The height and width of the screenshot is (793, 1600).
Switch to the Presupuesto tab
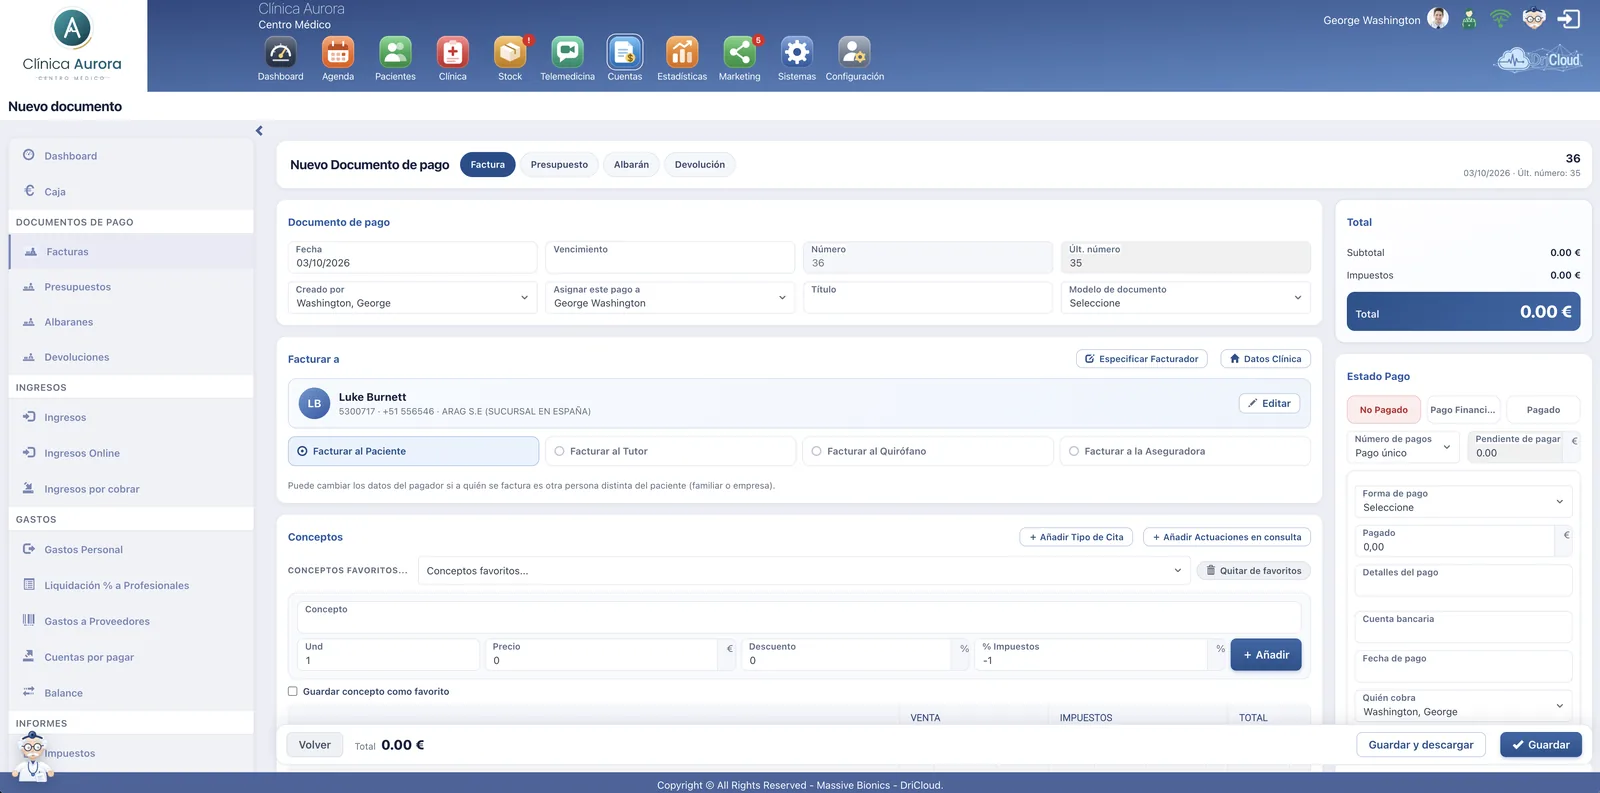(559, 165)
